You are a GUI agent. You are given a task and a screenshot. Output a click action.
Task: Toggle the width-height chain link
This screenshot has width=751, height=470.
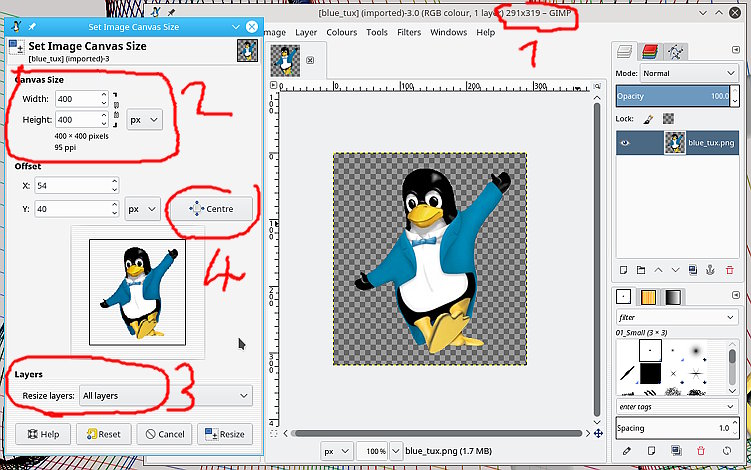point(115,110)
